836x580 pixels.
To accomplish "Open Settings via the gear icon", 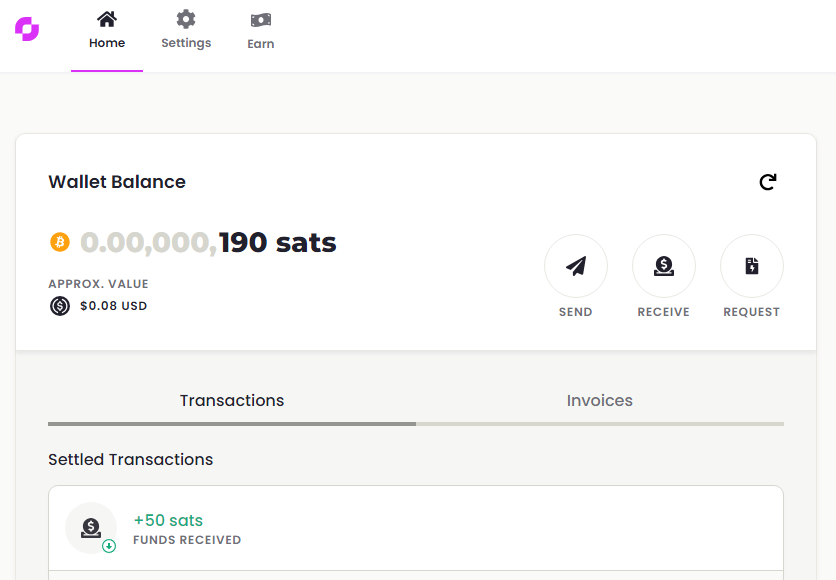I will [x=186, y=19].
